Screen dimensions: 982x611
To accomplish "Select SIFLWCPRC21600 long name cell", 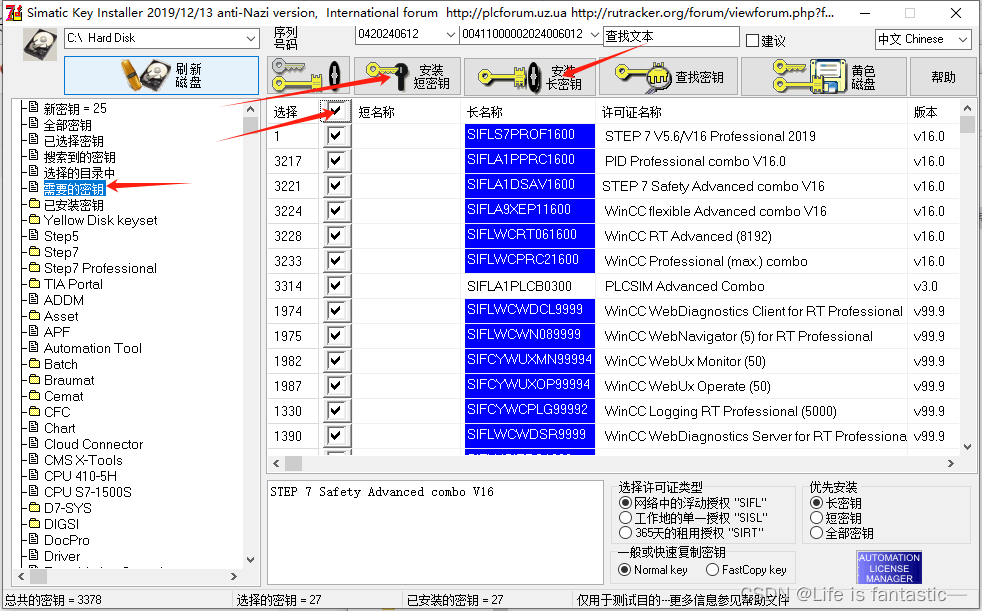I will click(530, 260).
